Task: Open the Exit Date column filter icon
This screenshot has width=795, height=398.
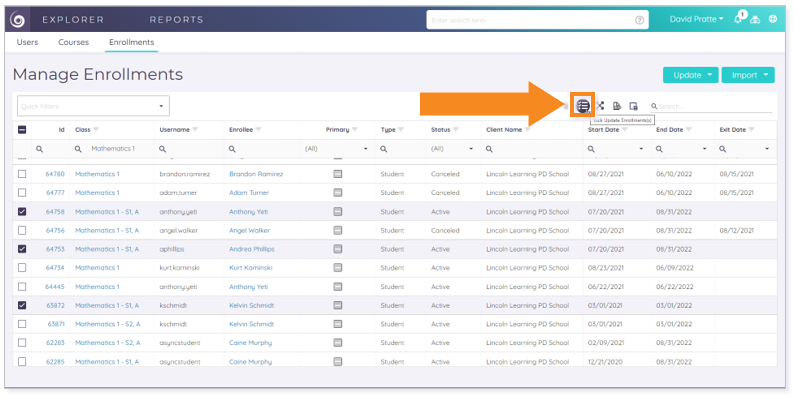Action: (751, 130)
